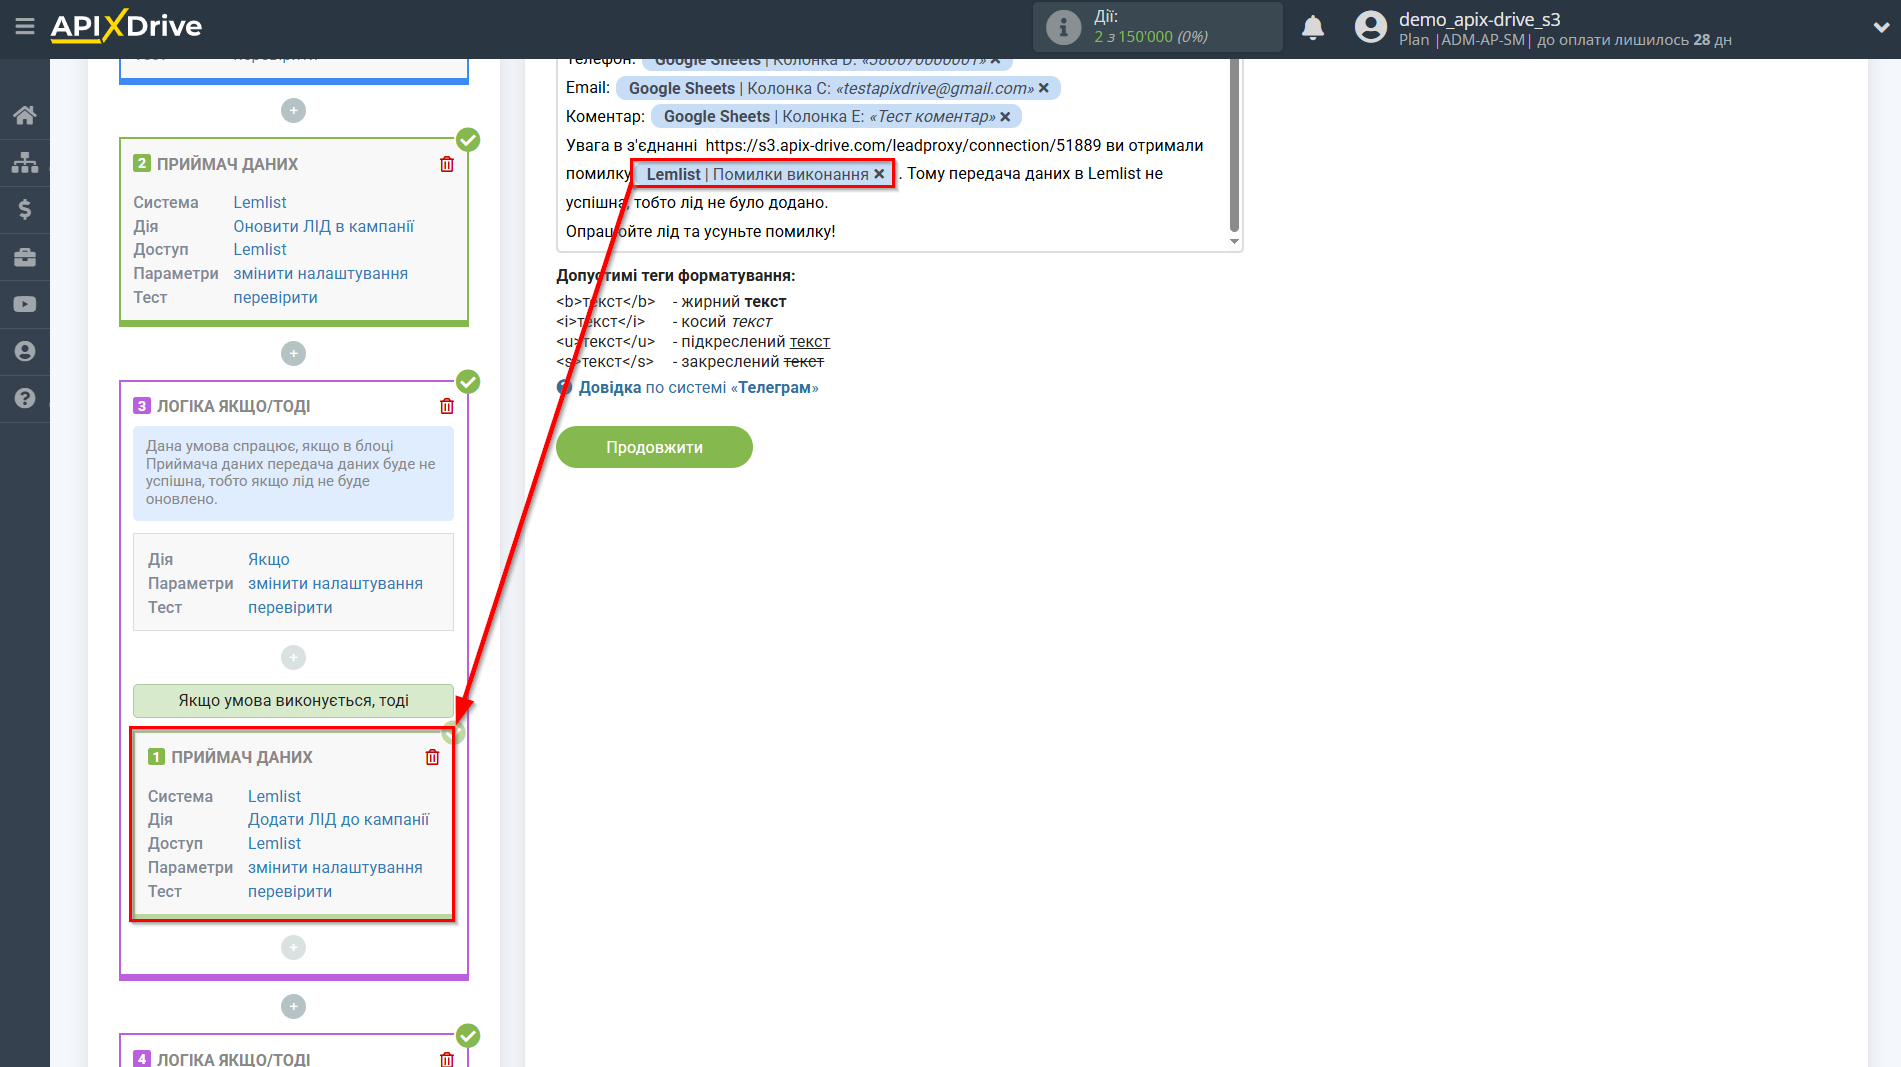Open the billing dollar sidebar icon
The image size is (1901, 1067).
point(25,209)
